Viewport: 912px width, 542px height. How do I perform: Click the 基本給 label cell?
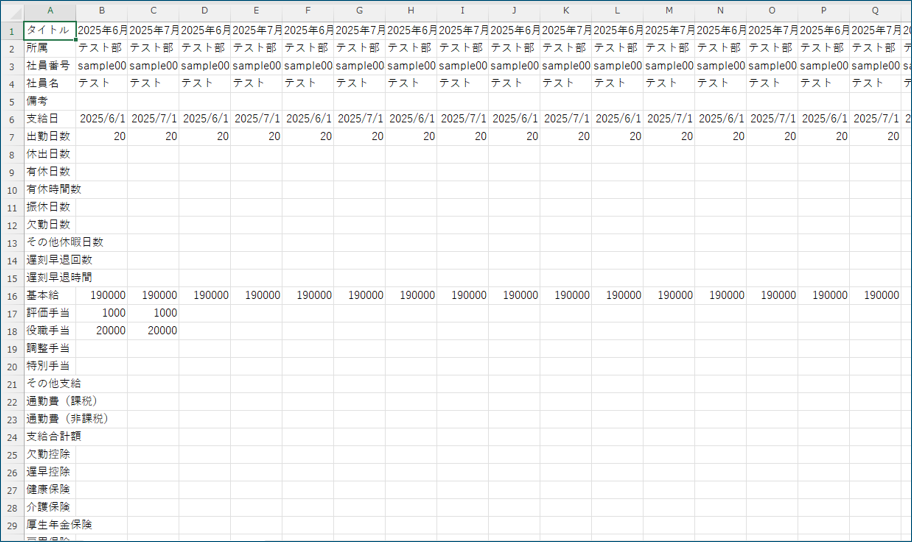[49, 295]
